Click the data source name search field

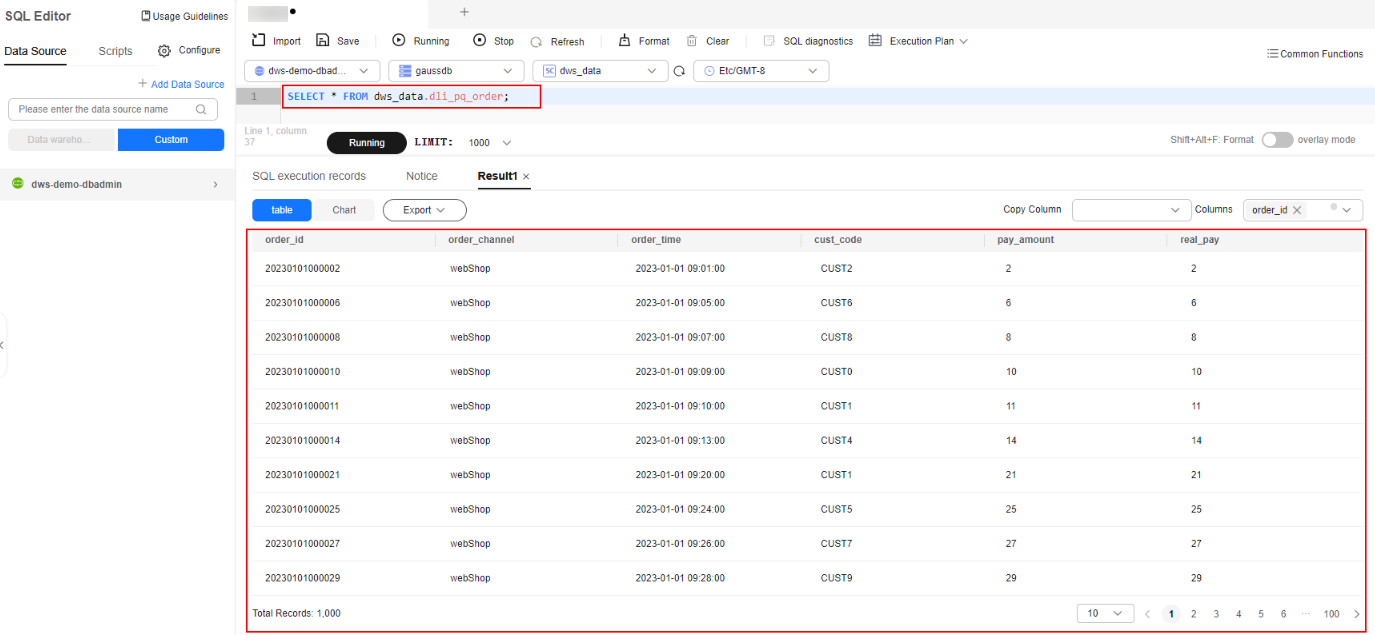113,109
